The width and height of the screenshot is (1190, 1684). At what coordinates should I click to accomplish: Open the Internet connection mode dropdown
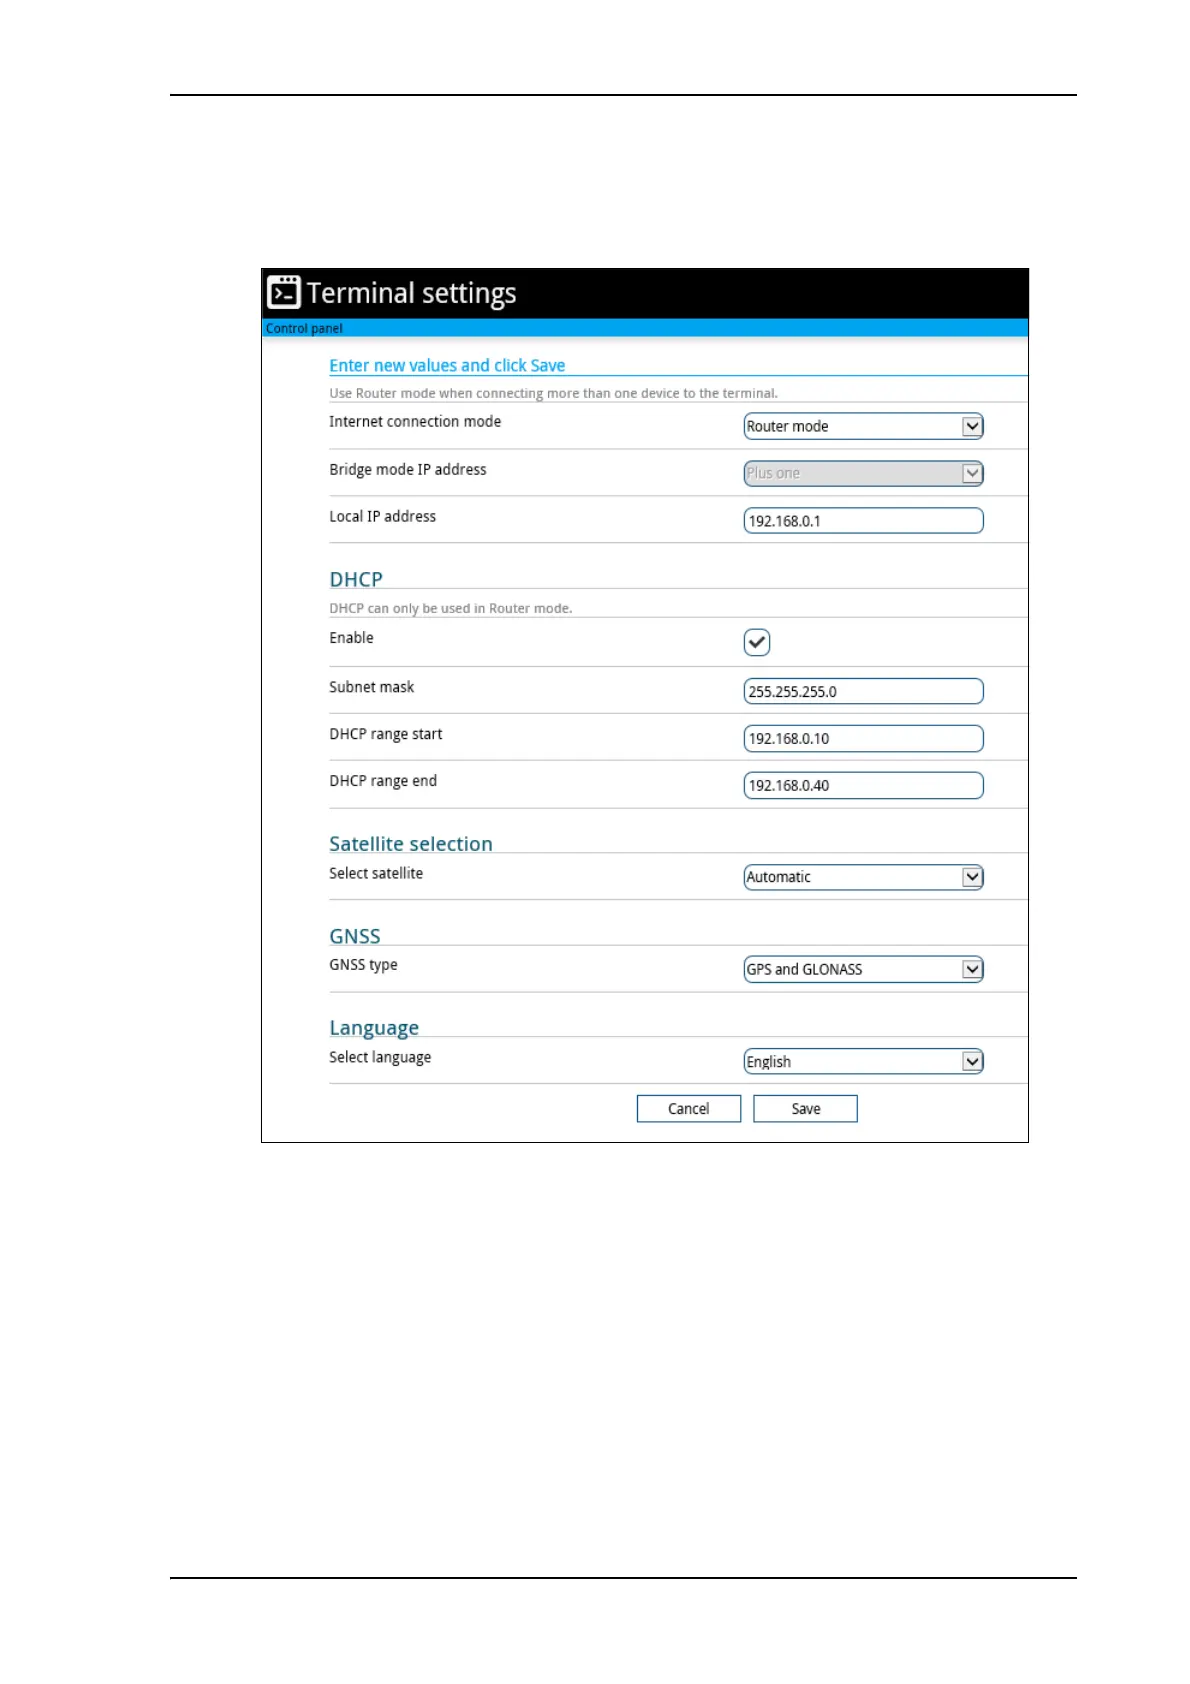[x=863, y=426]
